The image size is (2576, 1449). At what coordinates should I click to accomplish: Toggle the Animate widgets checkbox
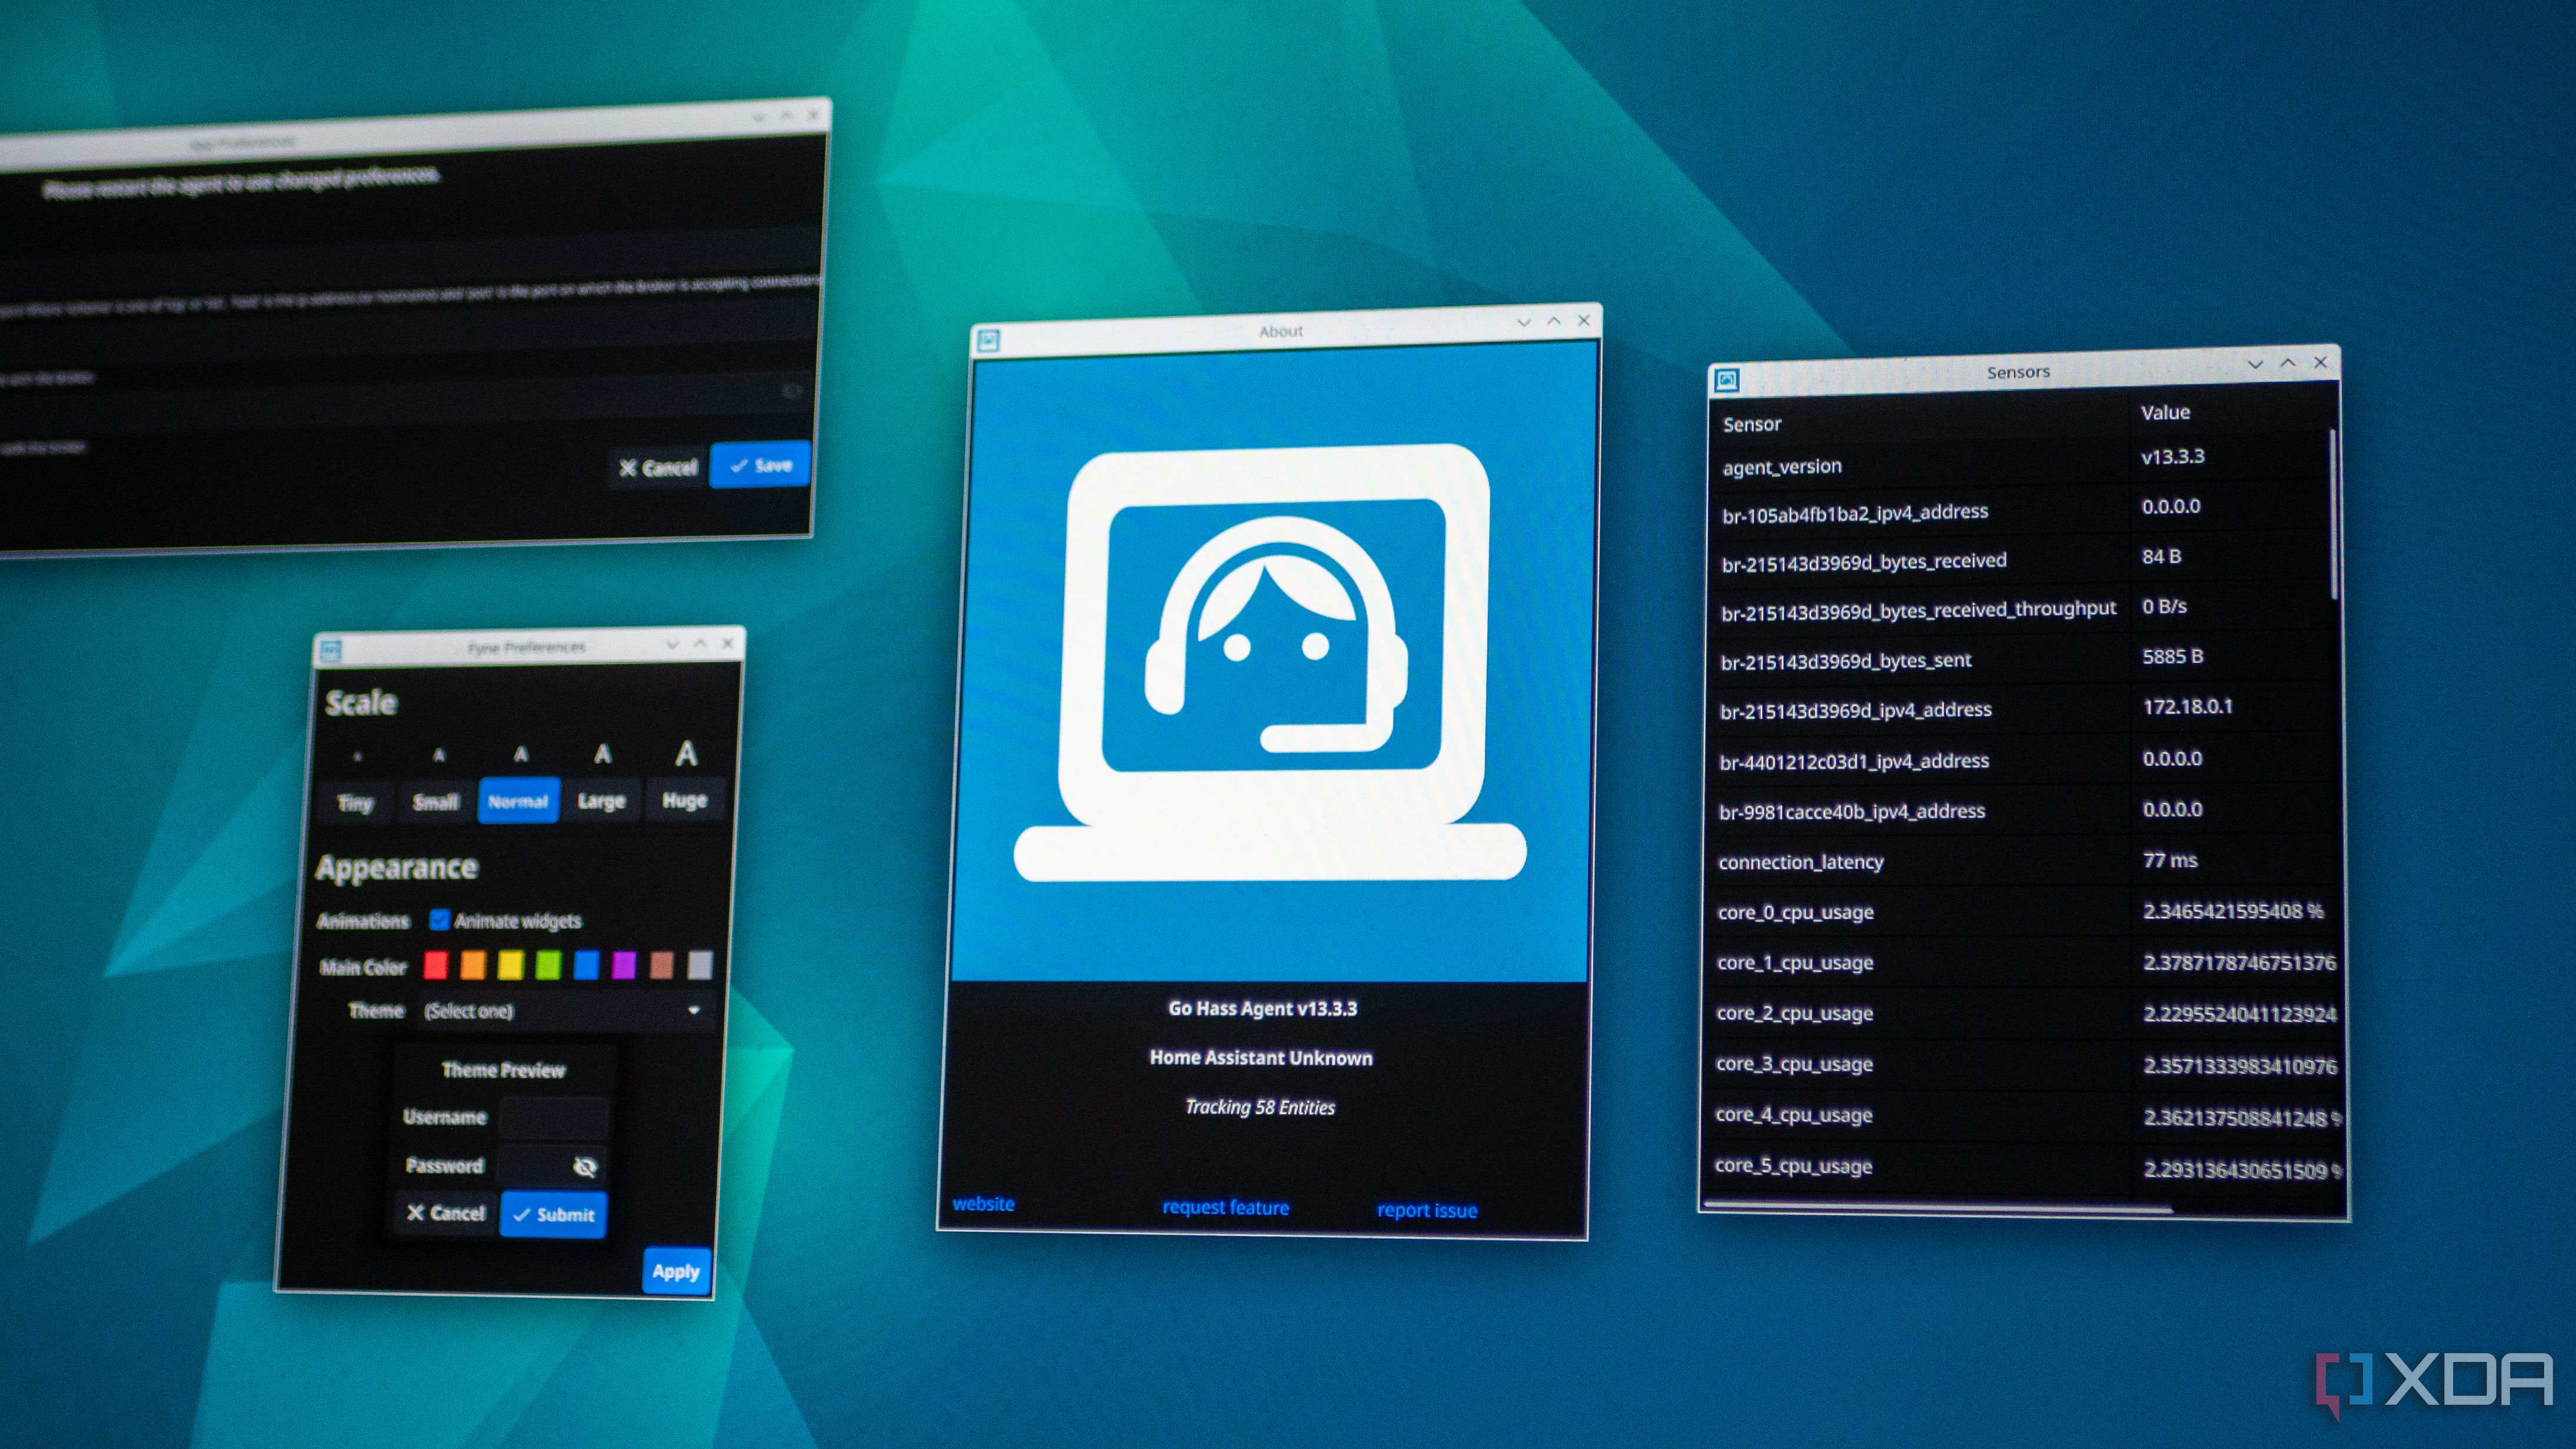[440, 919]
